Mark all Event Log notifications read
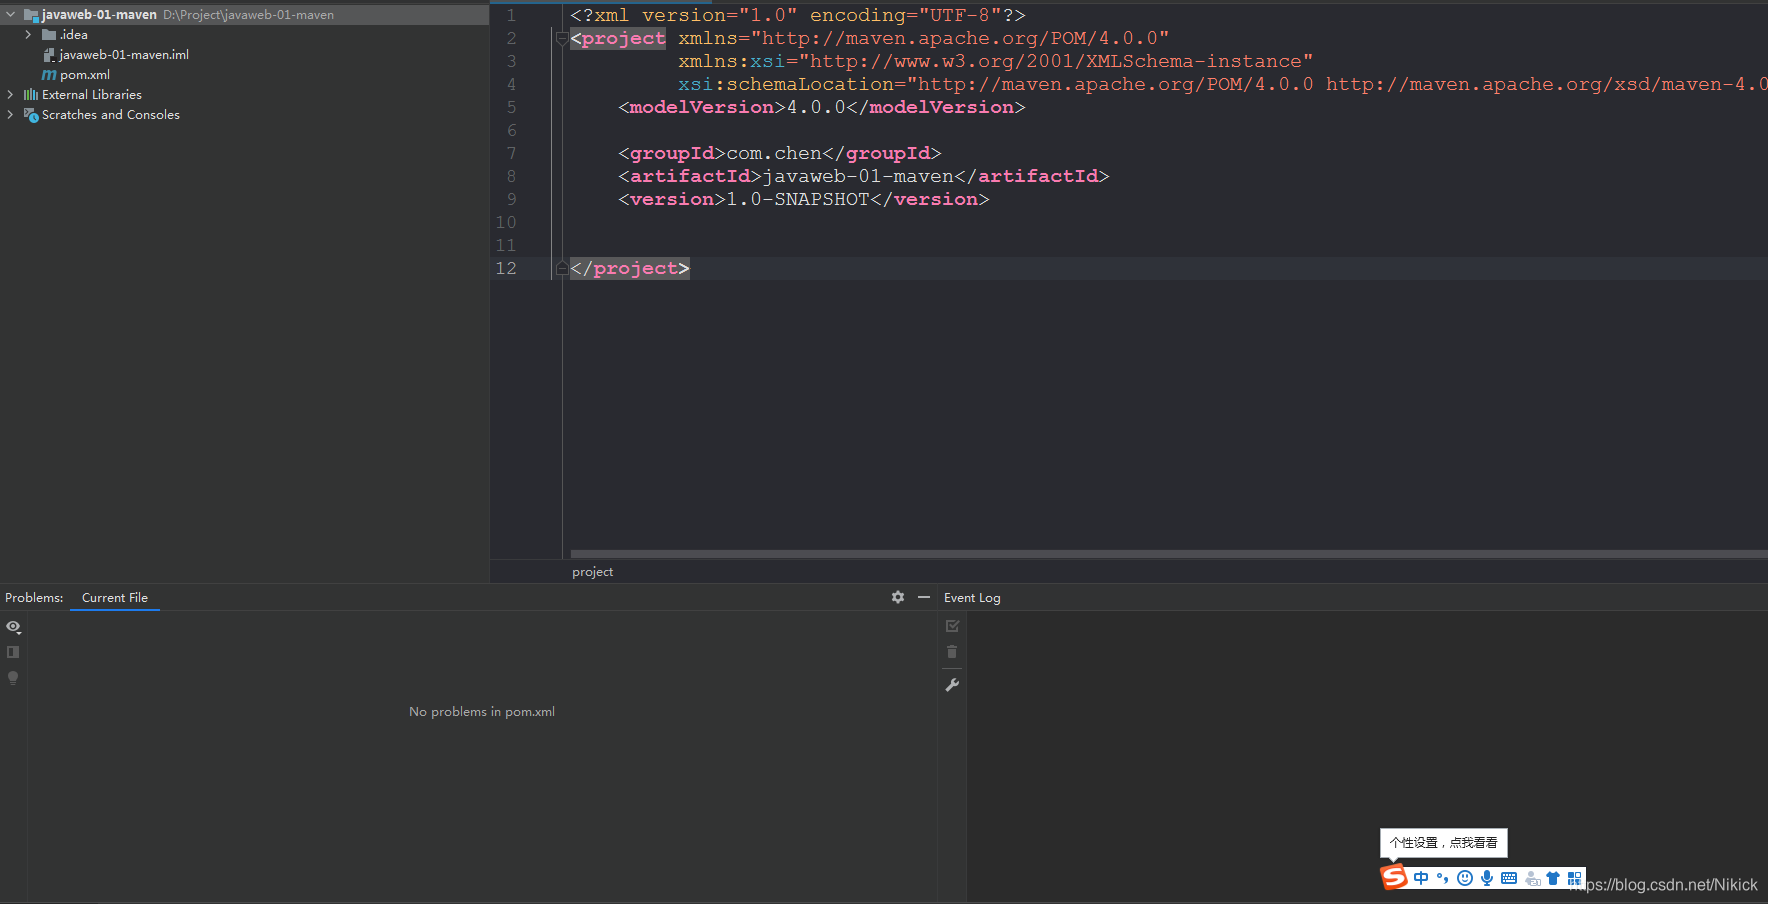Viewport: 1768px width, 904px height. (x=952, y=626)
